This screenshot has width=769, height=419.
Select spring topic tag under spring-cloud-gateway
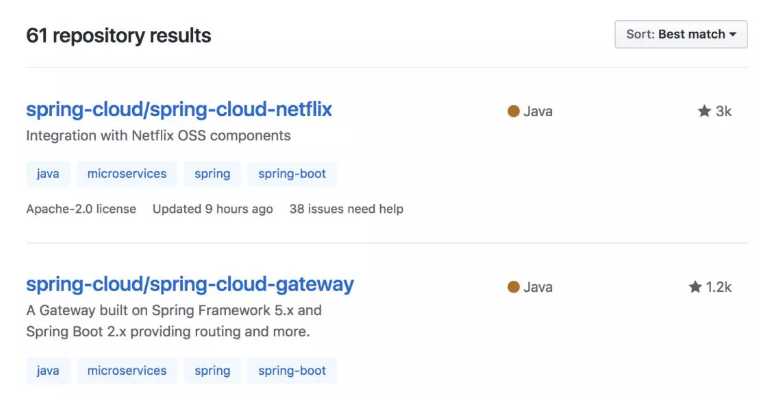point(212,370)
